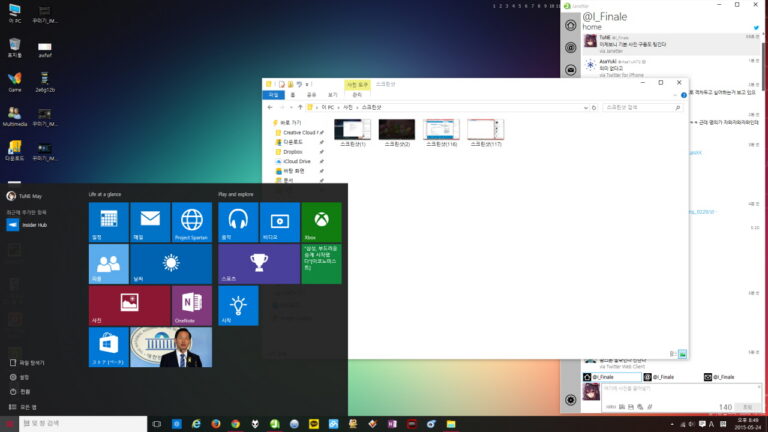Switch Explorer to large icons view
Viewport: 768px width, 432px height.
point(682,354)
